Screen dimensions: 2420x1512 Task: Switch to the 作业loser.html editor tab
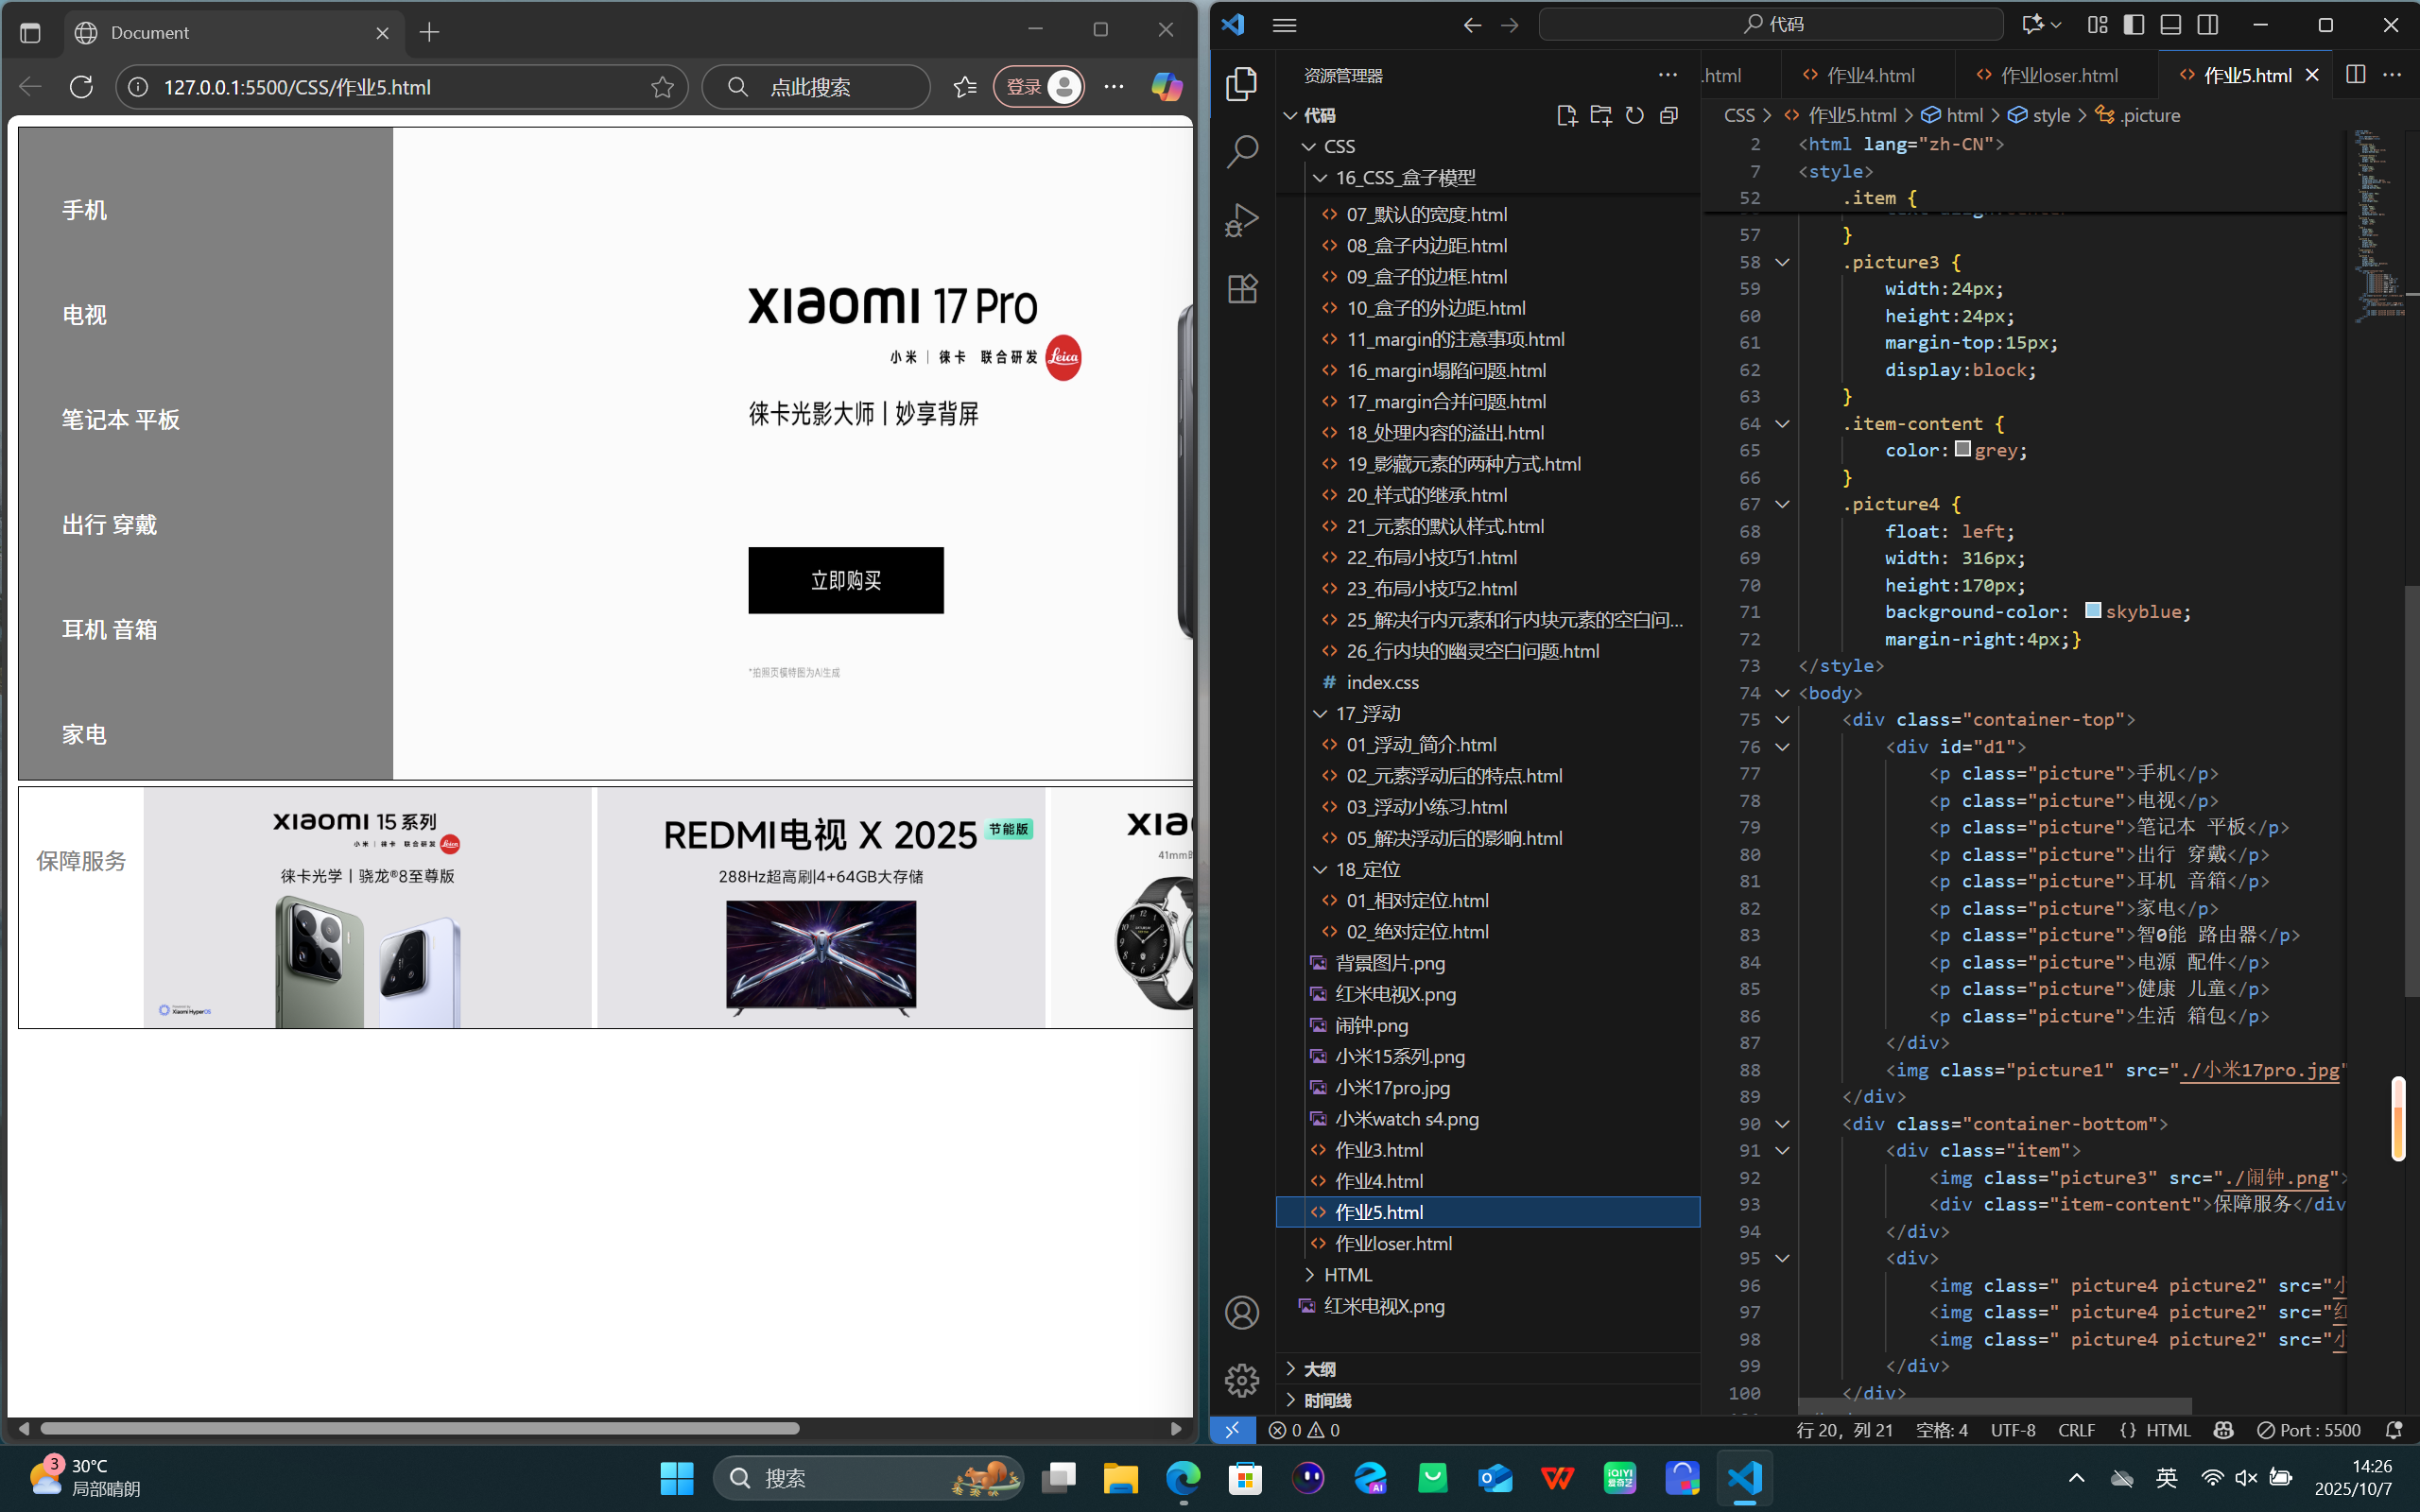2057,75
